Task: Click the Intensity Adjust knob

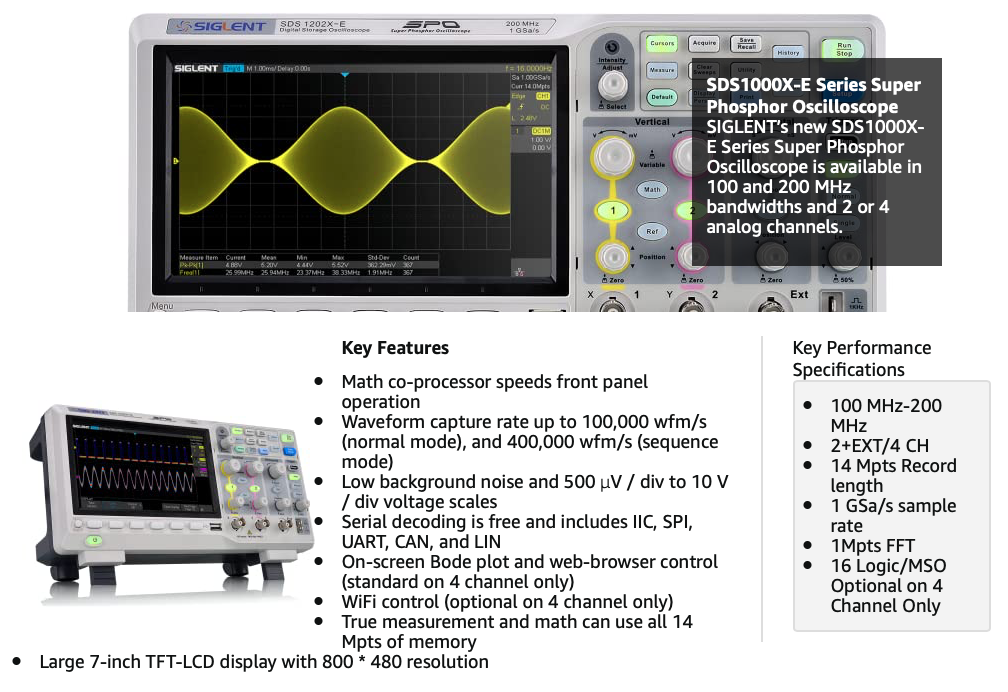Action: tap(613, 84)
